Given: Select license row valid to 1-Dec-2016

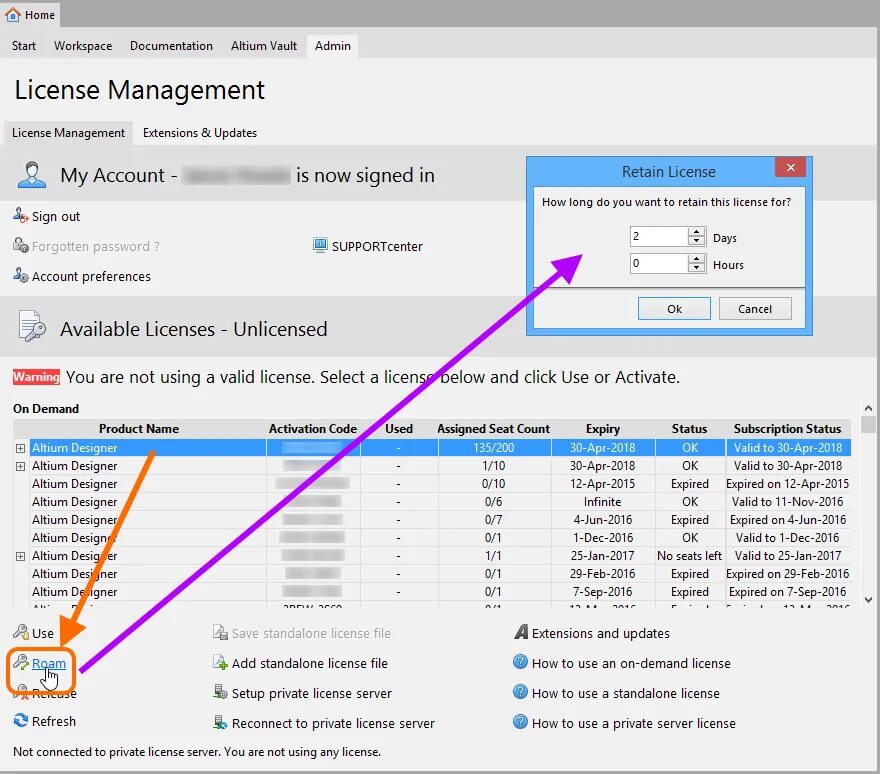Looking at the screenshot, I should click(x=432, y=538).
